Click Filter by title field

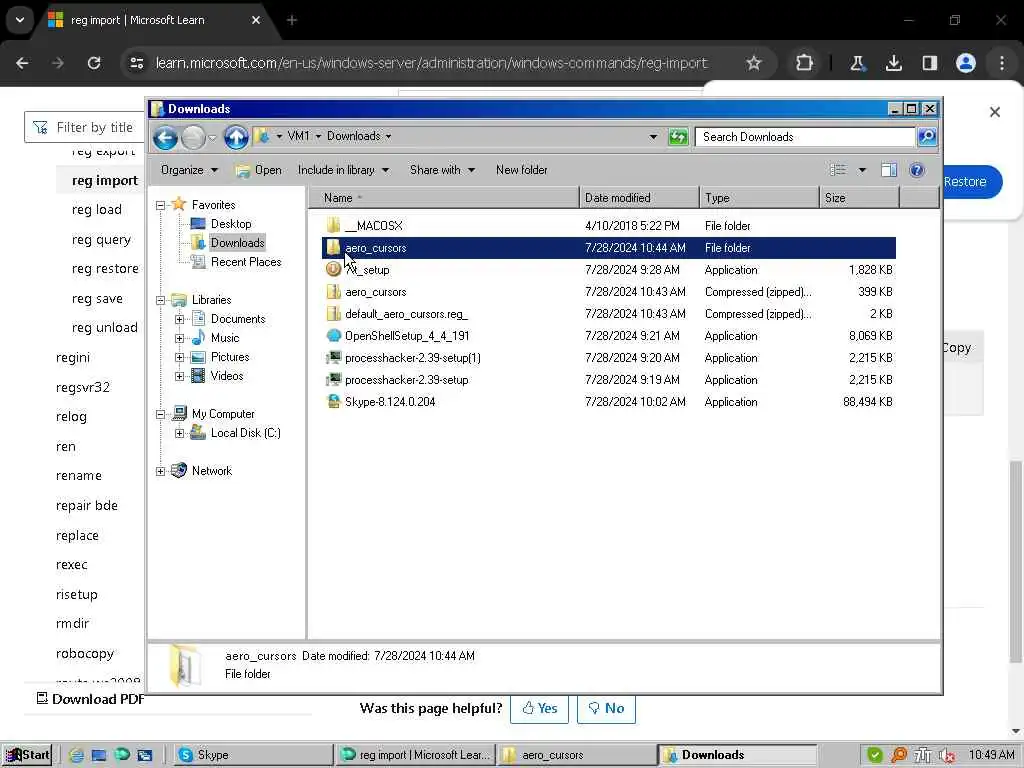[x=85, y=127]
